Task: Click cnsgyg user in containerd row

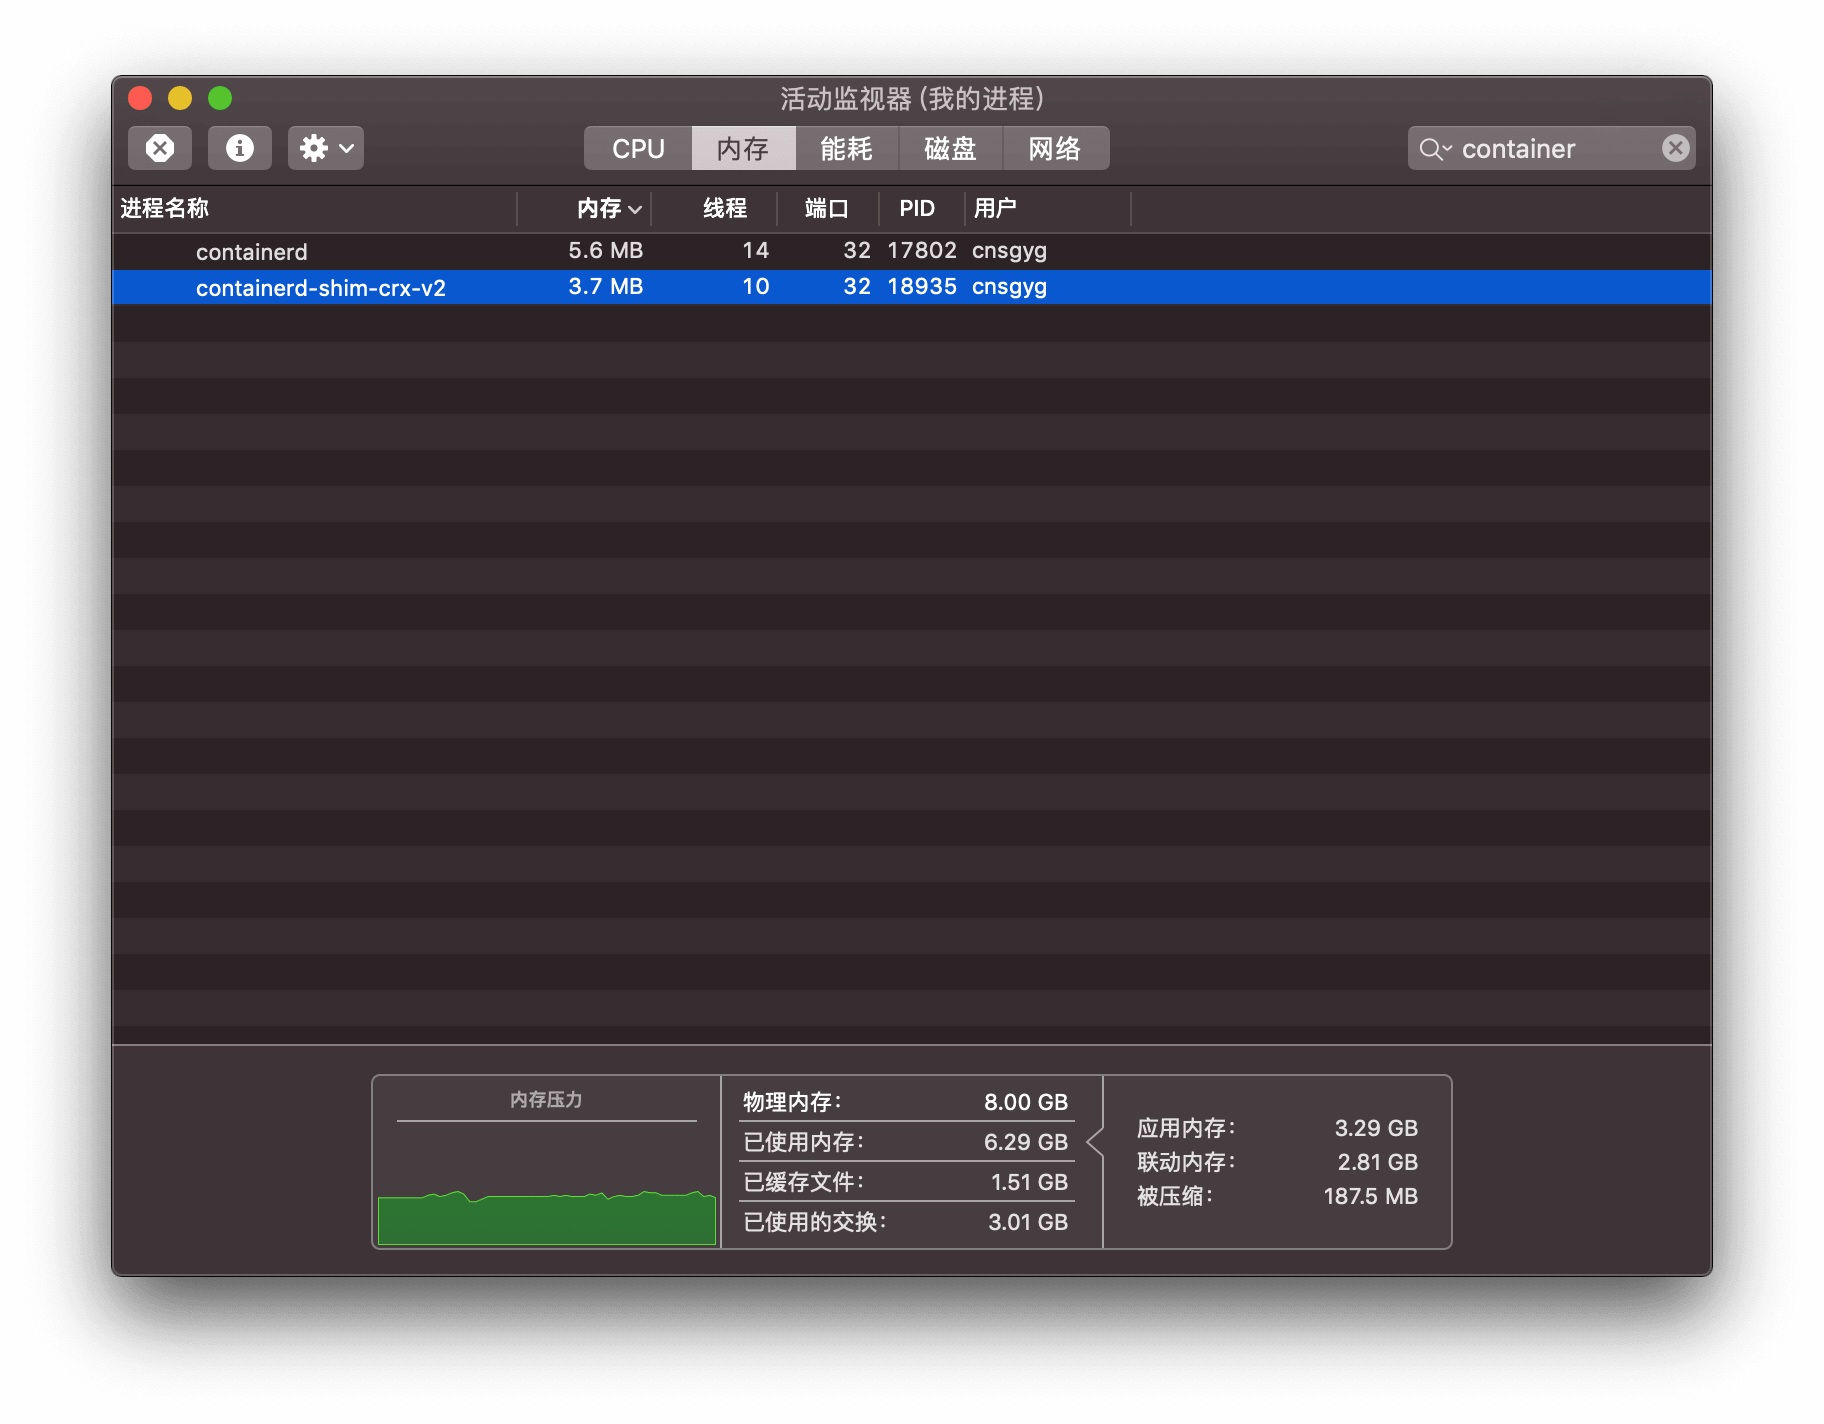Action: tap(1009, 251)
